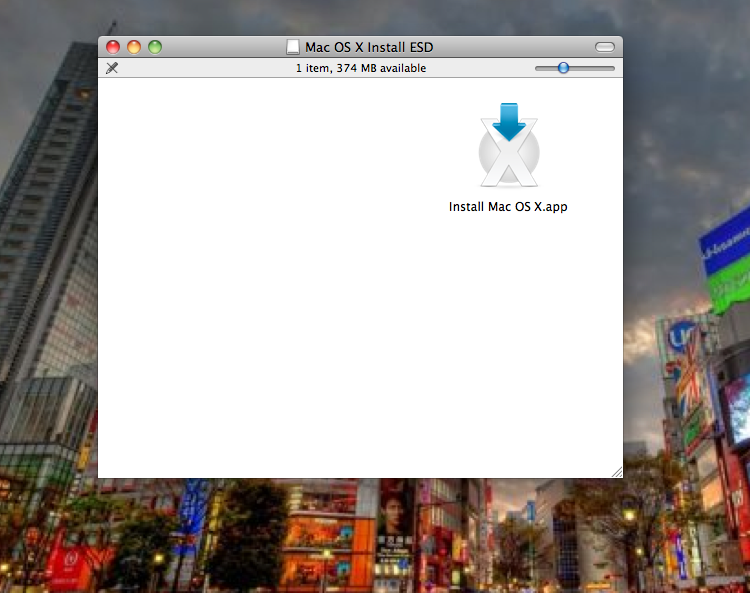Click the crossed-out pencil read-only icon
This screenshot has width=750, height=593.
[112, 68]
